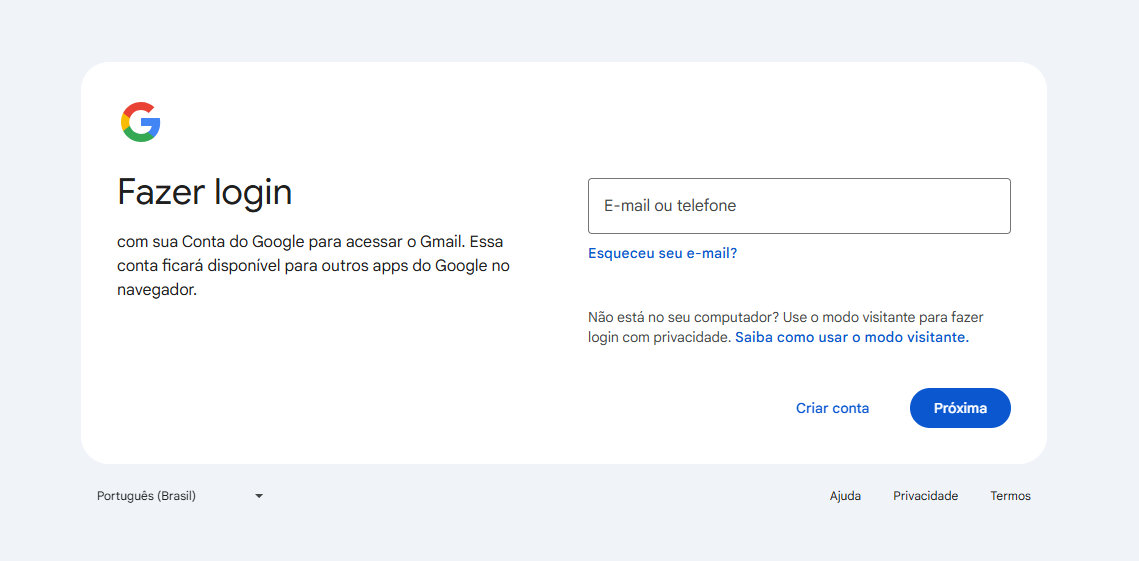Open Saiba como usar o modo visitante link
This screenshot has width=1139, height=561.
(852, 337)
